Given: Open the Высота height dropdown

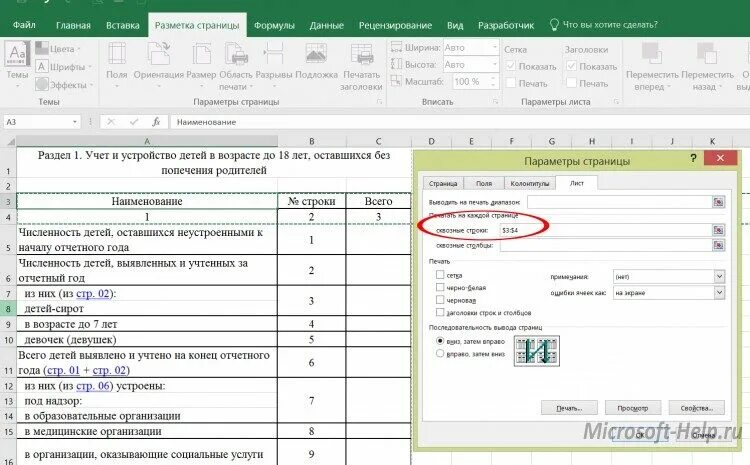Looking at the screenshot, I should pos(495,64).
